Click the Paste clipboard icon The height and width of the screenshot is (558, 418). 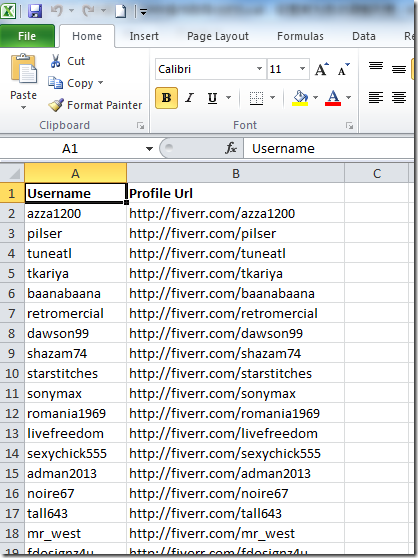pyautogui.click(x=23, y=69)
